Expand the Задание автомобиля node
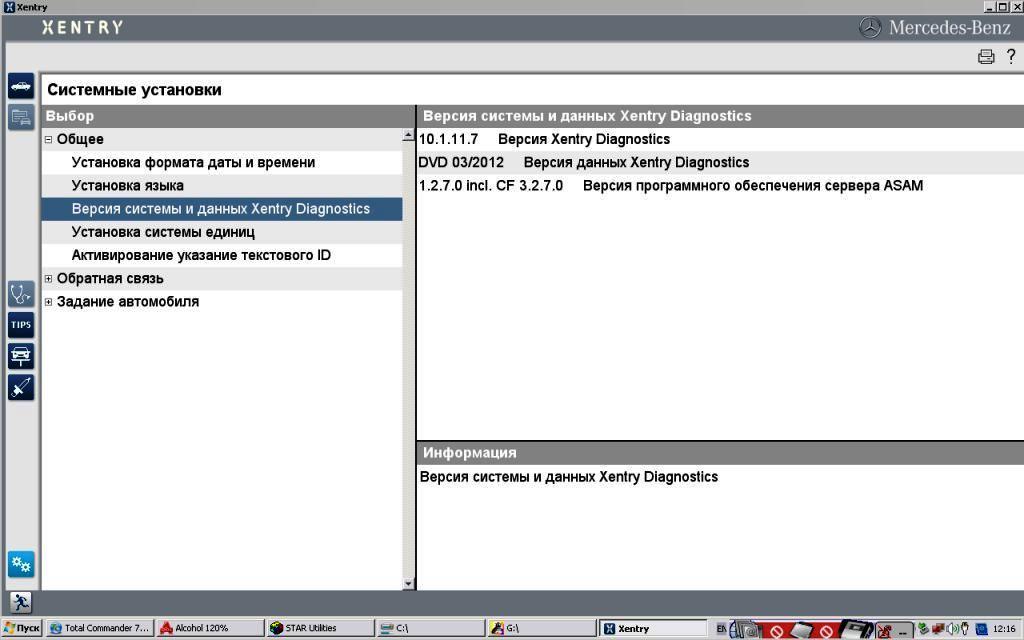 48,302
